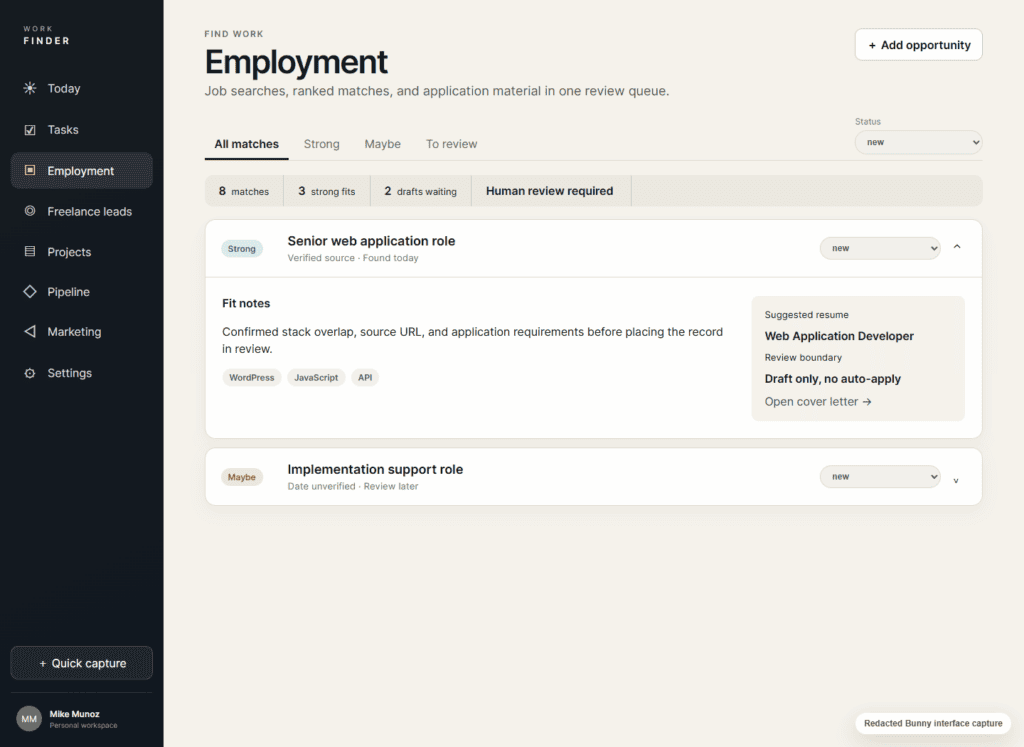1024x747 pixels.
Task: Click the Freelance leads target icon
Action: point(30,211)
